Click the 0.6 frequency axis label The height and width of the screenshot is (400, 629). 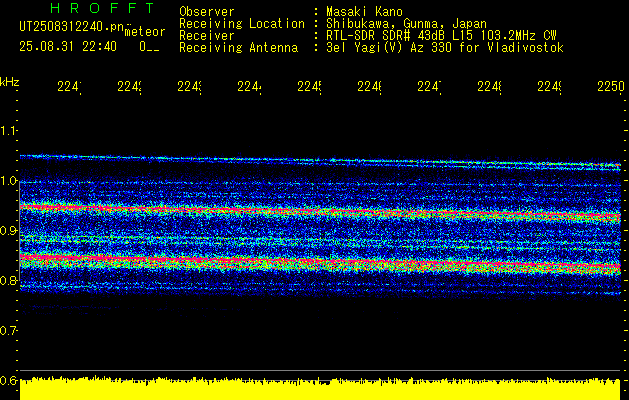8,380
